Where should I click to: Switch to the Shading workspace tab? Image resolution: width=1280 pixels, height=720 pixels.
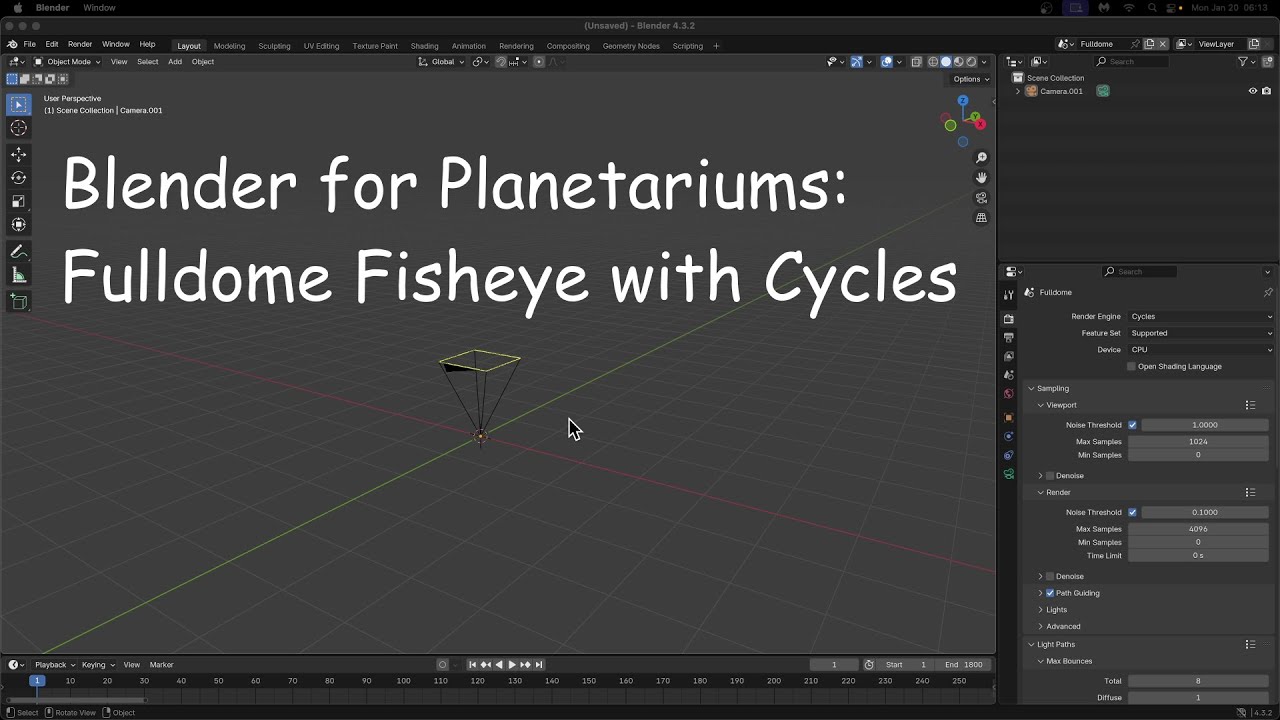pyautogui.click(x=424, y=46)
